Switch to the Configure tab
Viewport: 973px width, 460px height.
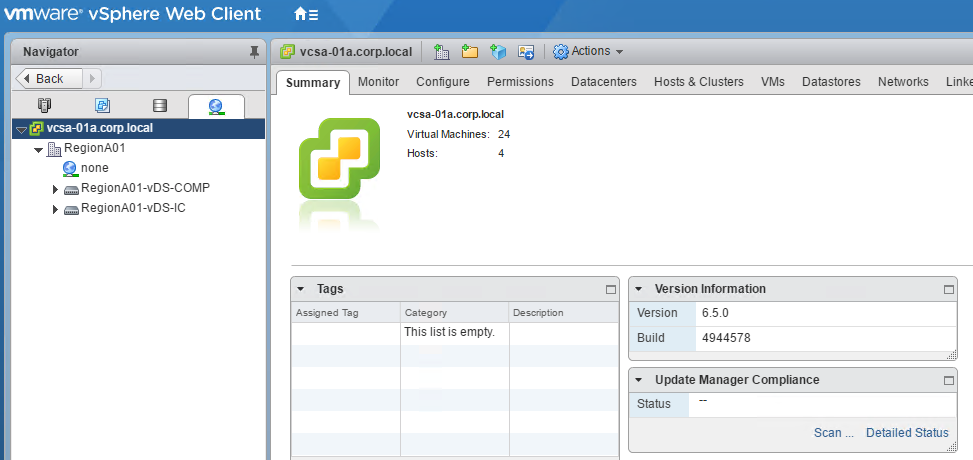pyautogui.click(x=443, y=82)
